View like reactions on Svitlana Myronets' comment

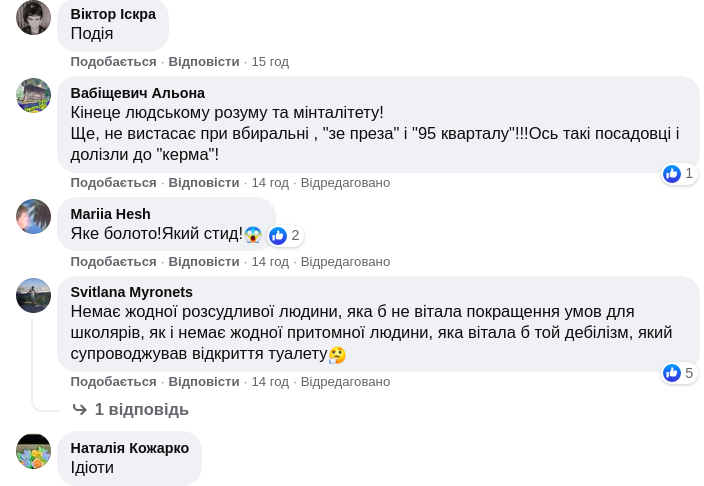pos(679,373)
